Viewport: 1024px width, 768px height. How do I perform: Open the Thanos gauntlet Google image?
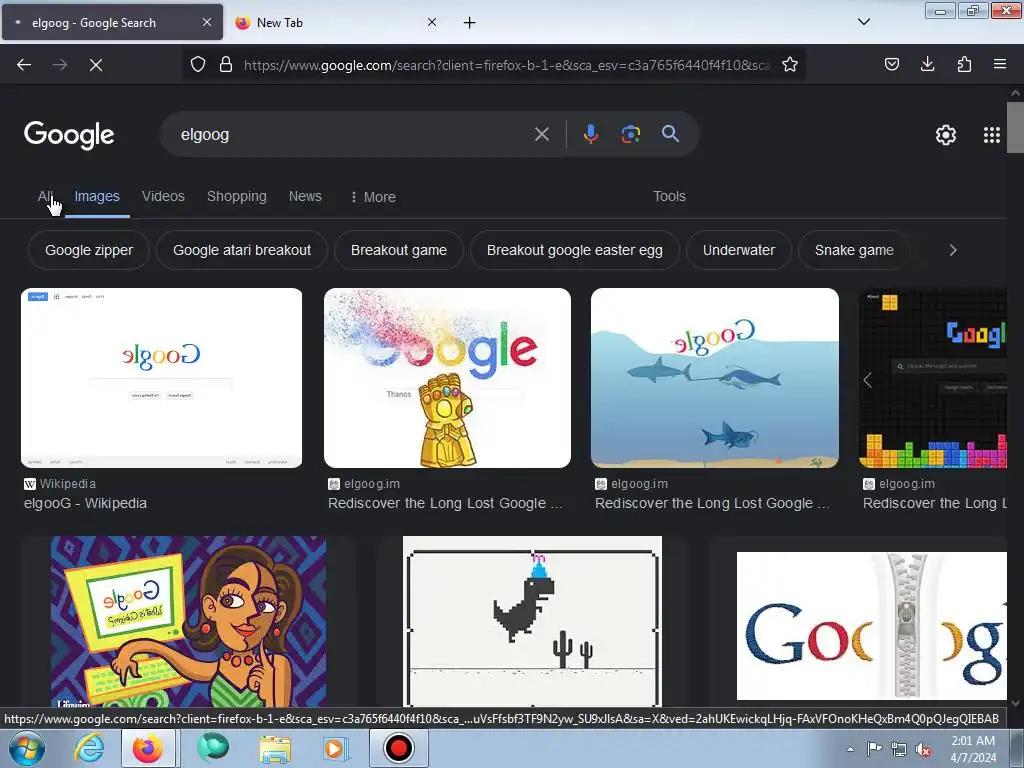(x=447, y=377)
